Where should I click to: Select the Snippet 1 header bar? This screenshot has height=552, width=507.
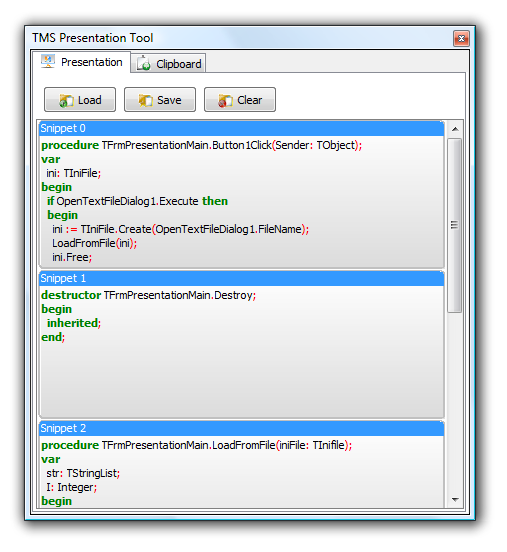click(242, 278)
